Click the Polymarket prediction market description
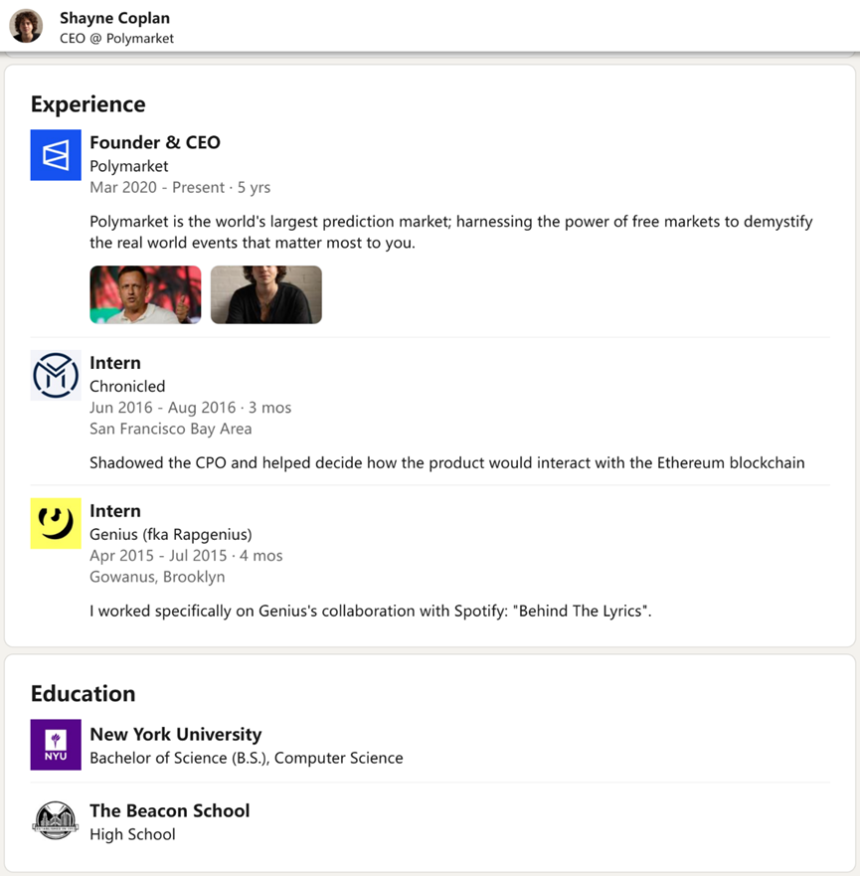The image size is (860, 876). pyautogui.click(x=451, y=232)
